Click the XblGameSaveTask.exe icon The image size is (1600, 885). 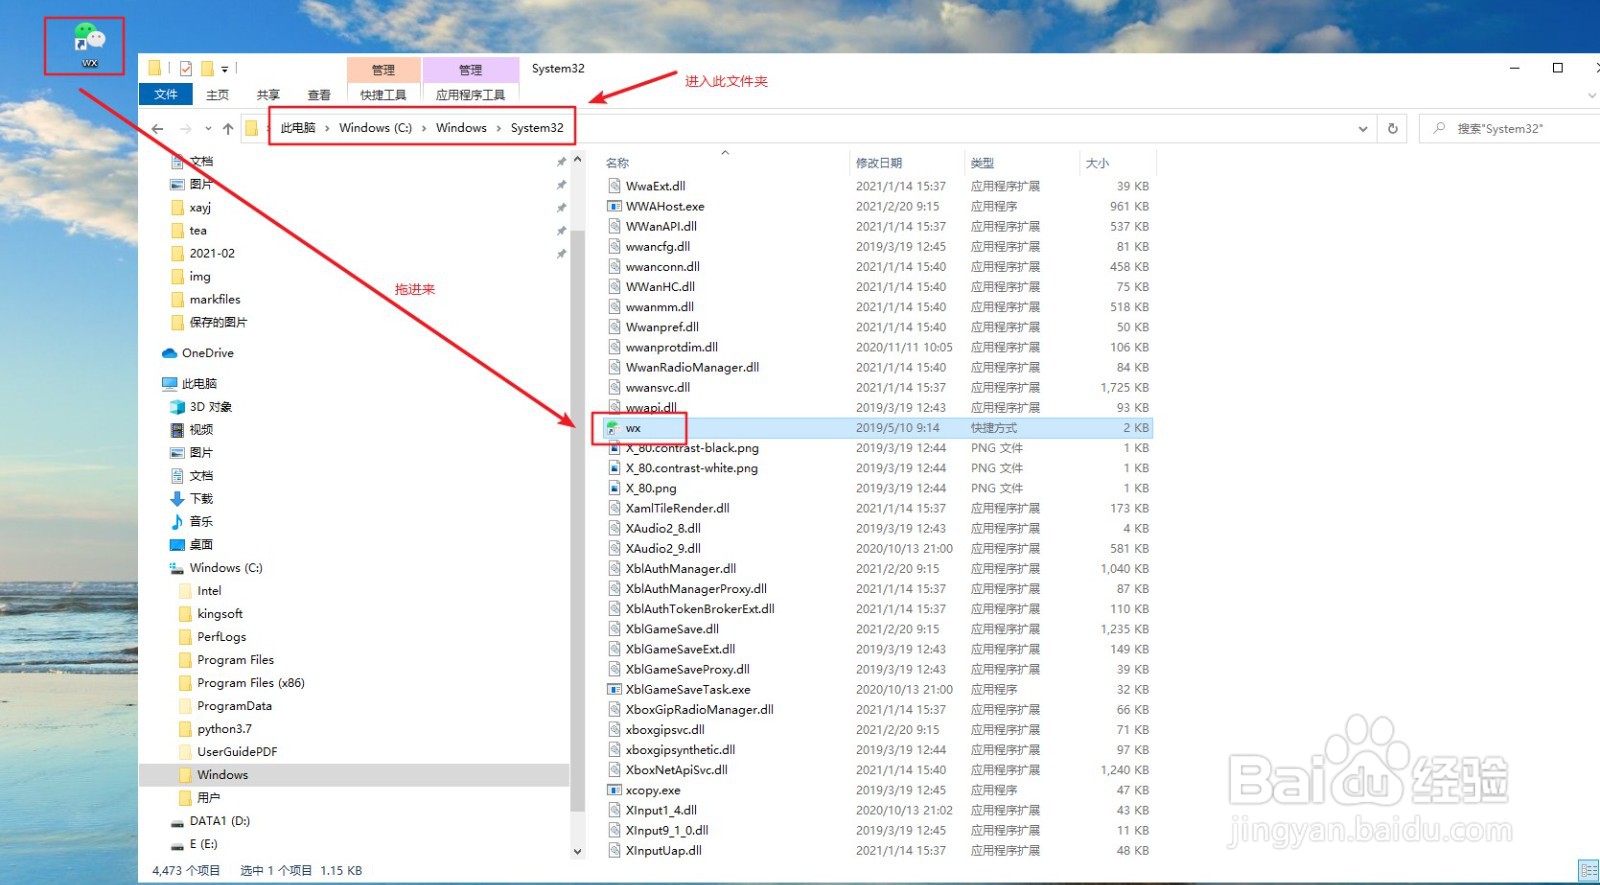614,689
